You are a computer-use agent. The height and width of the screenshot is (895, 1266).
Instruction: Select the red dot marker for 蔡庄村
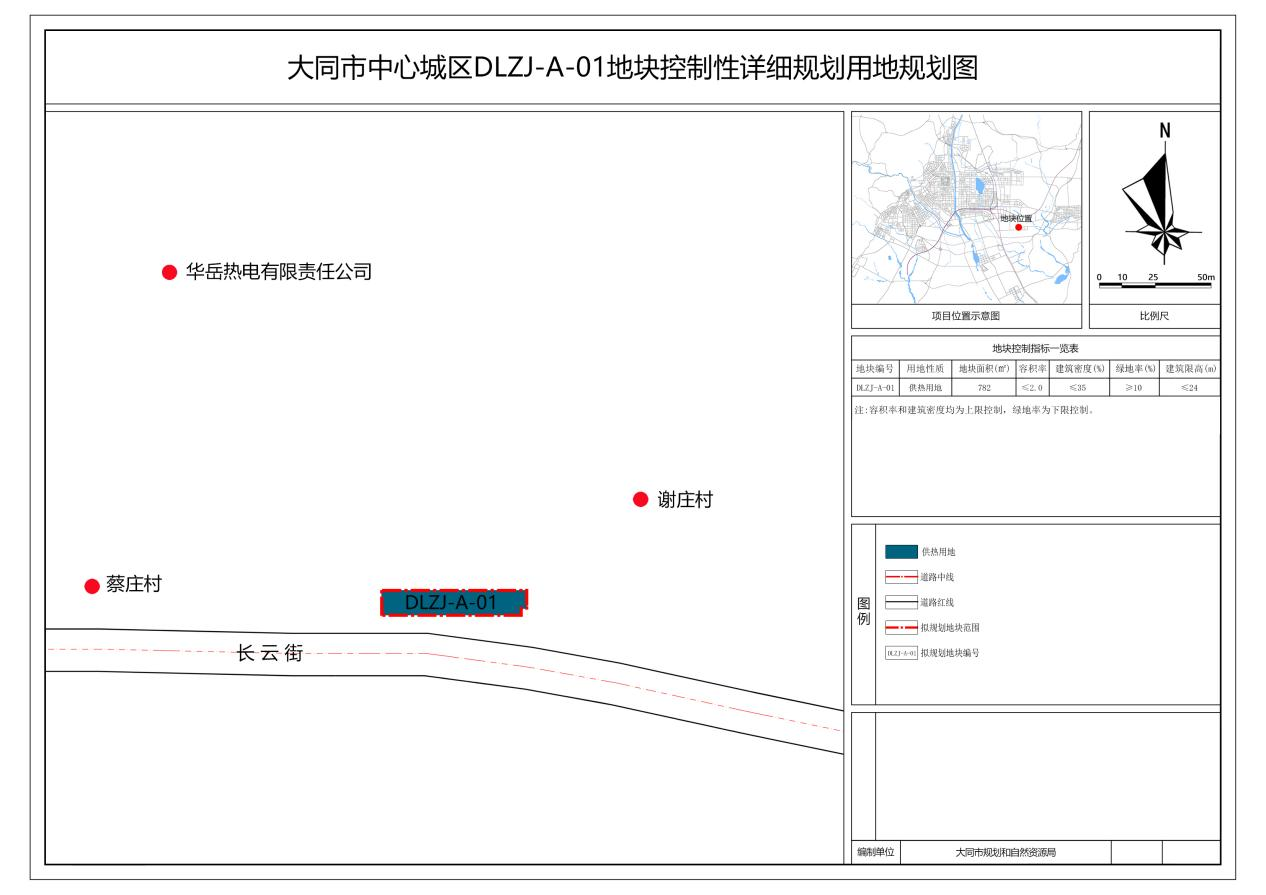[x=92, y=586]
